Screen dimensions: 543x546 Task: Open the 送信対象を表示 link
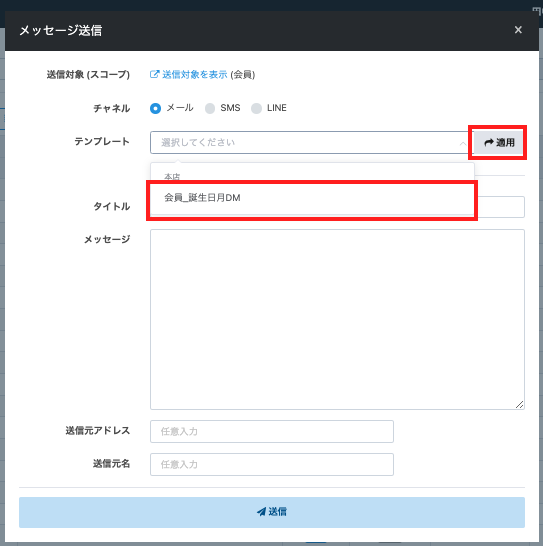[188, 75]
